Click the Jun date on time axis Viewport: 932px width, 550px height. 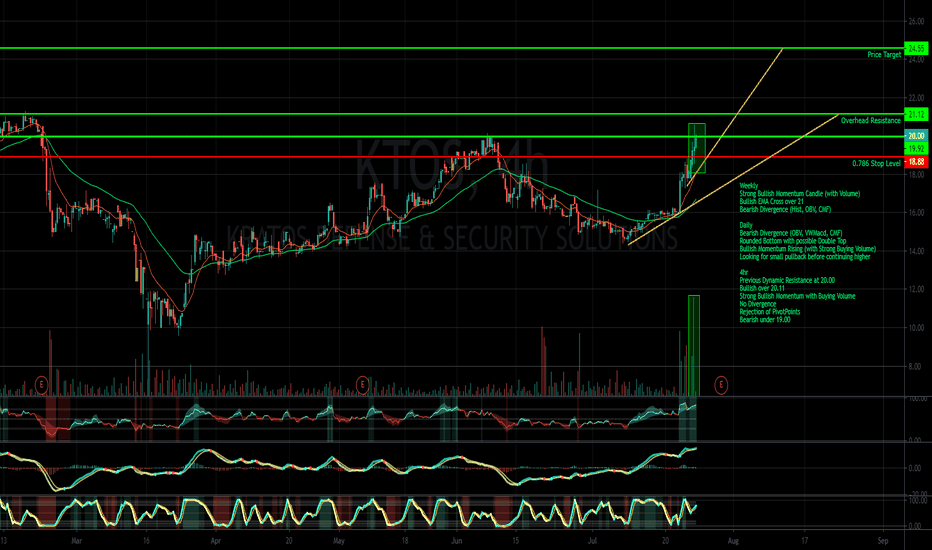[456, 541]
